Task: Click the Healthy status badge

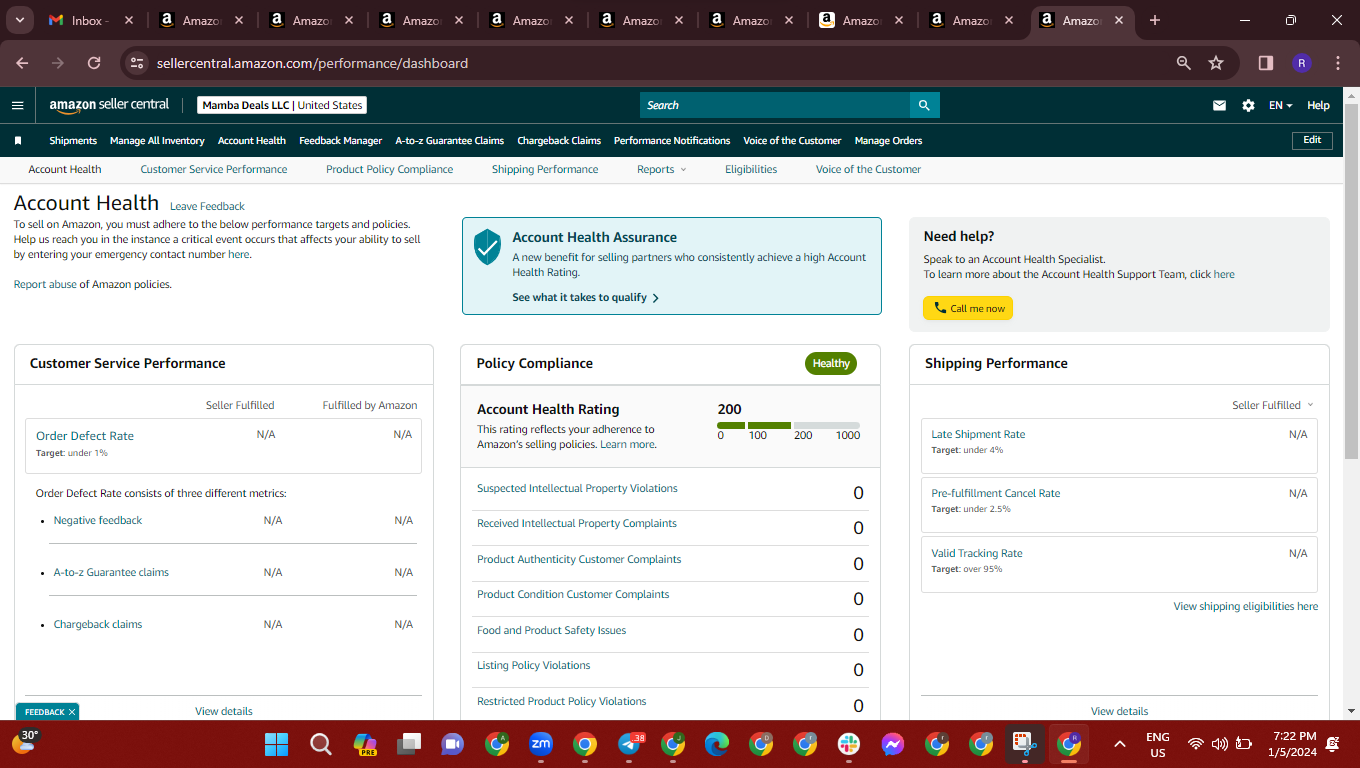Action: 831,364
